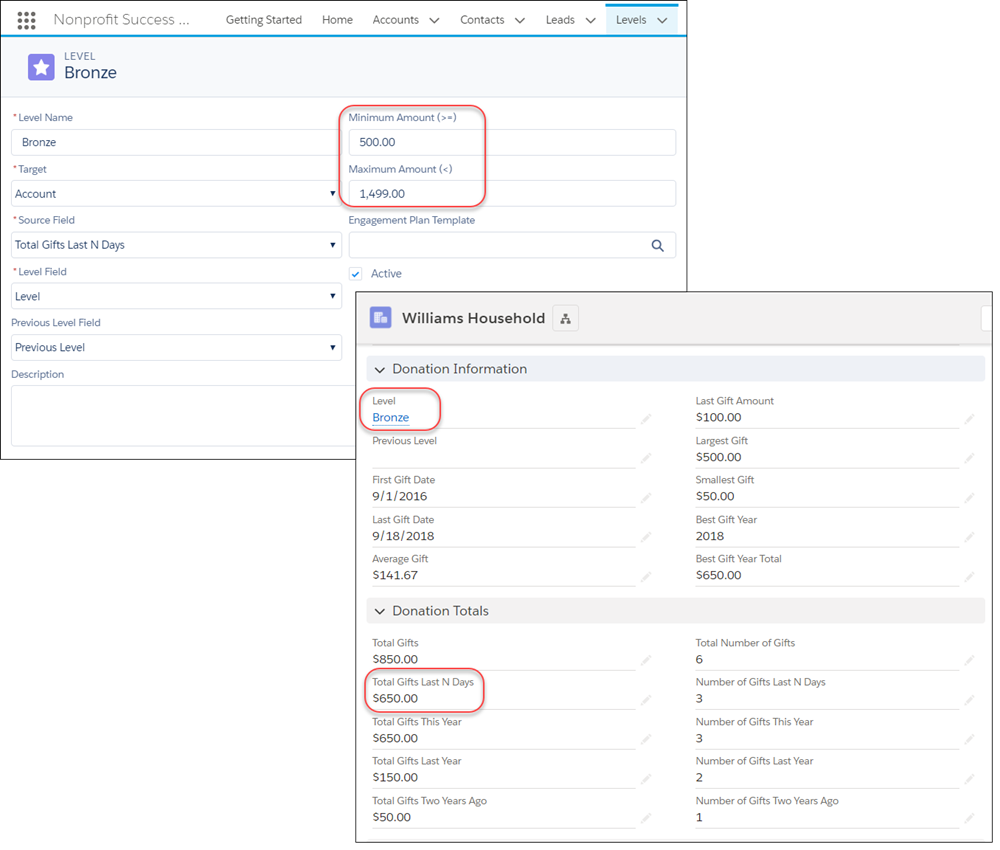Image resolution: width=1000 pixels, height=850 pixels.
Task: Collapse the Donation Information section
Action: 380,370
